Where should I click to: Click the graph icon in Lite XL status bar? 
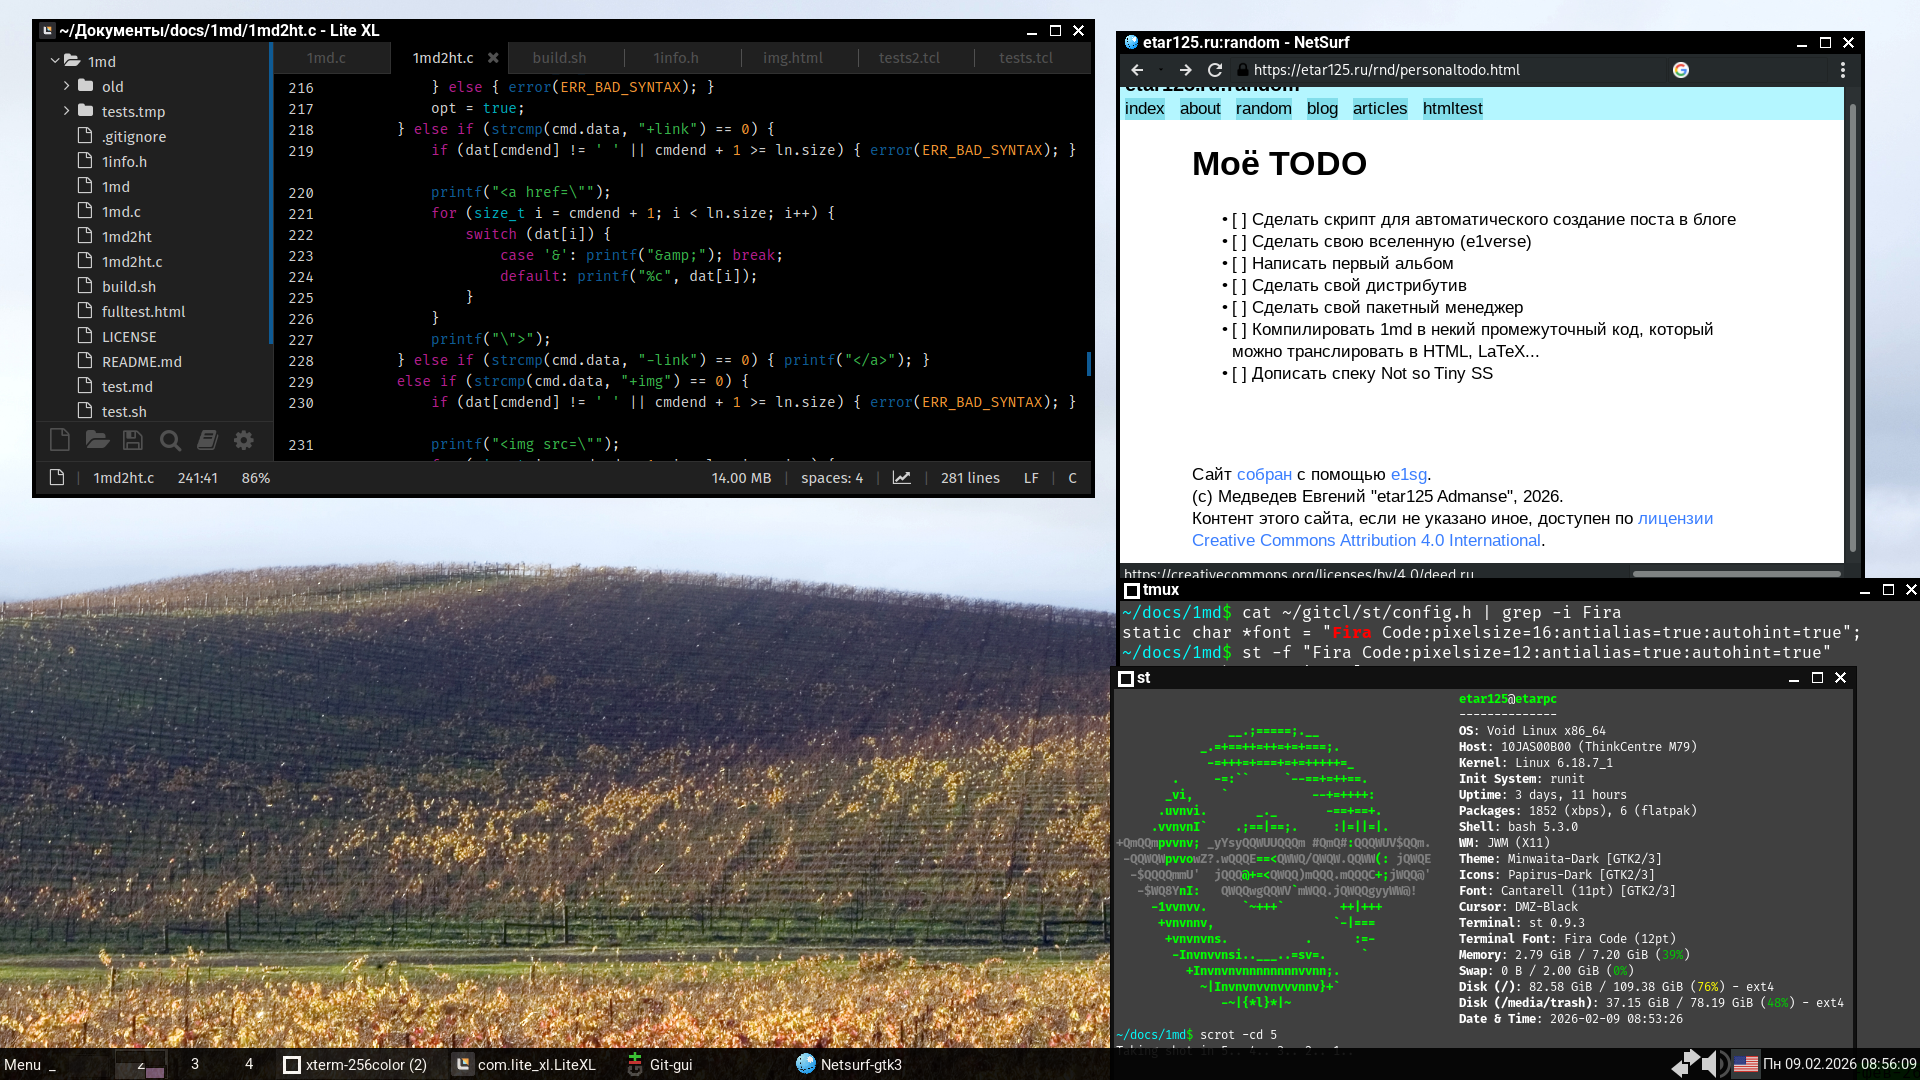click(x=901, y=478)
